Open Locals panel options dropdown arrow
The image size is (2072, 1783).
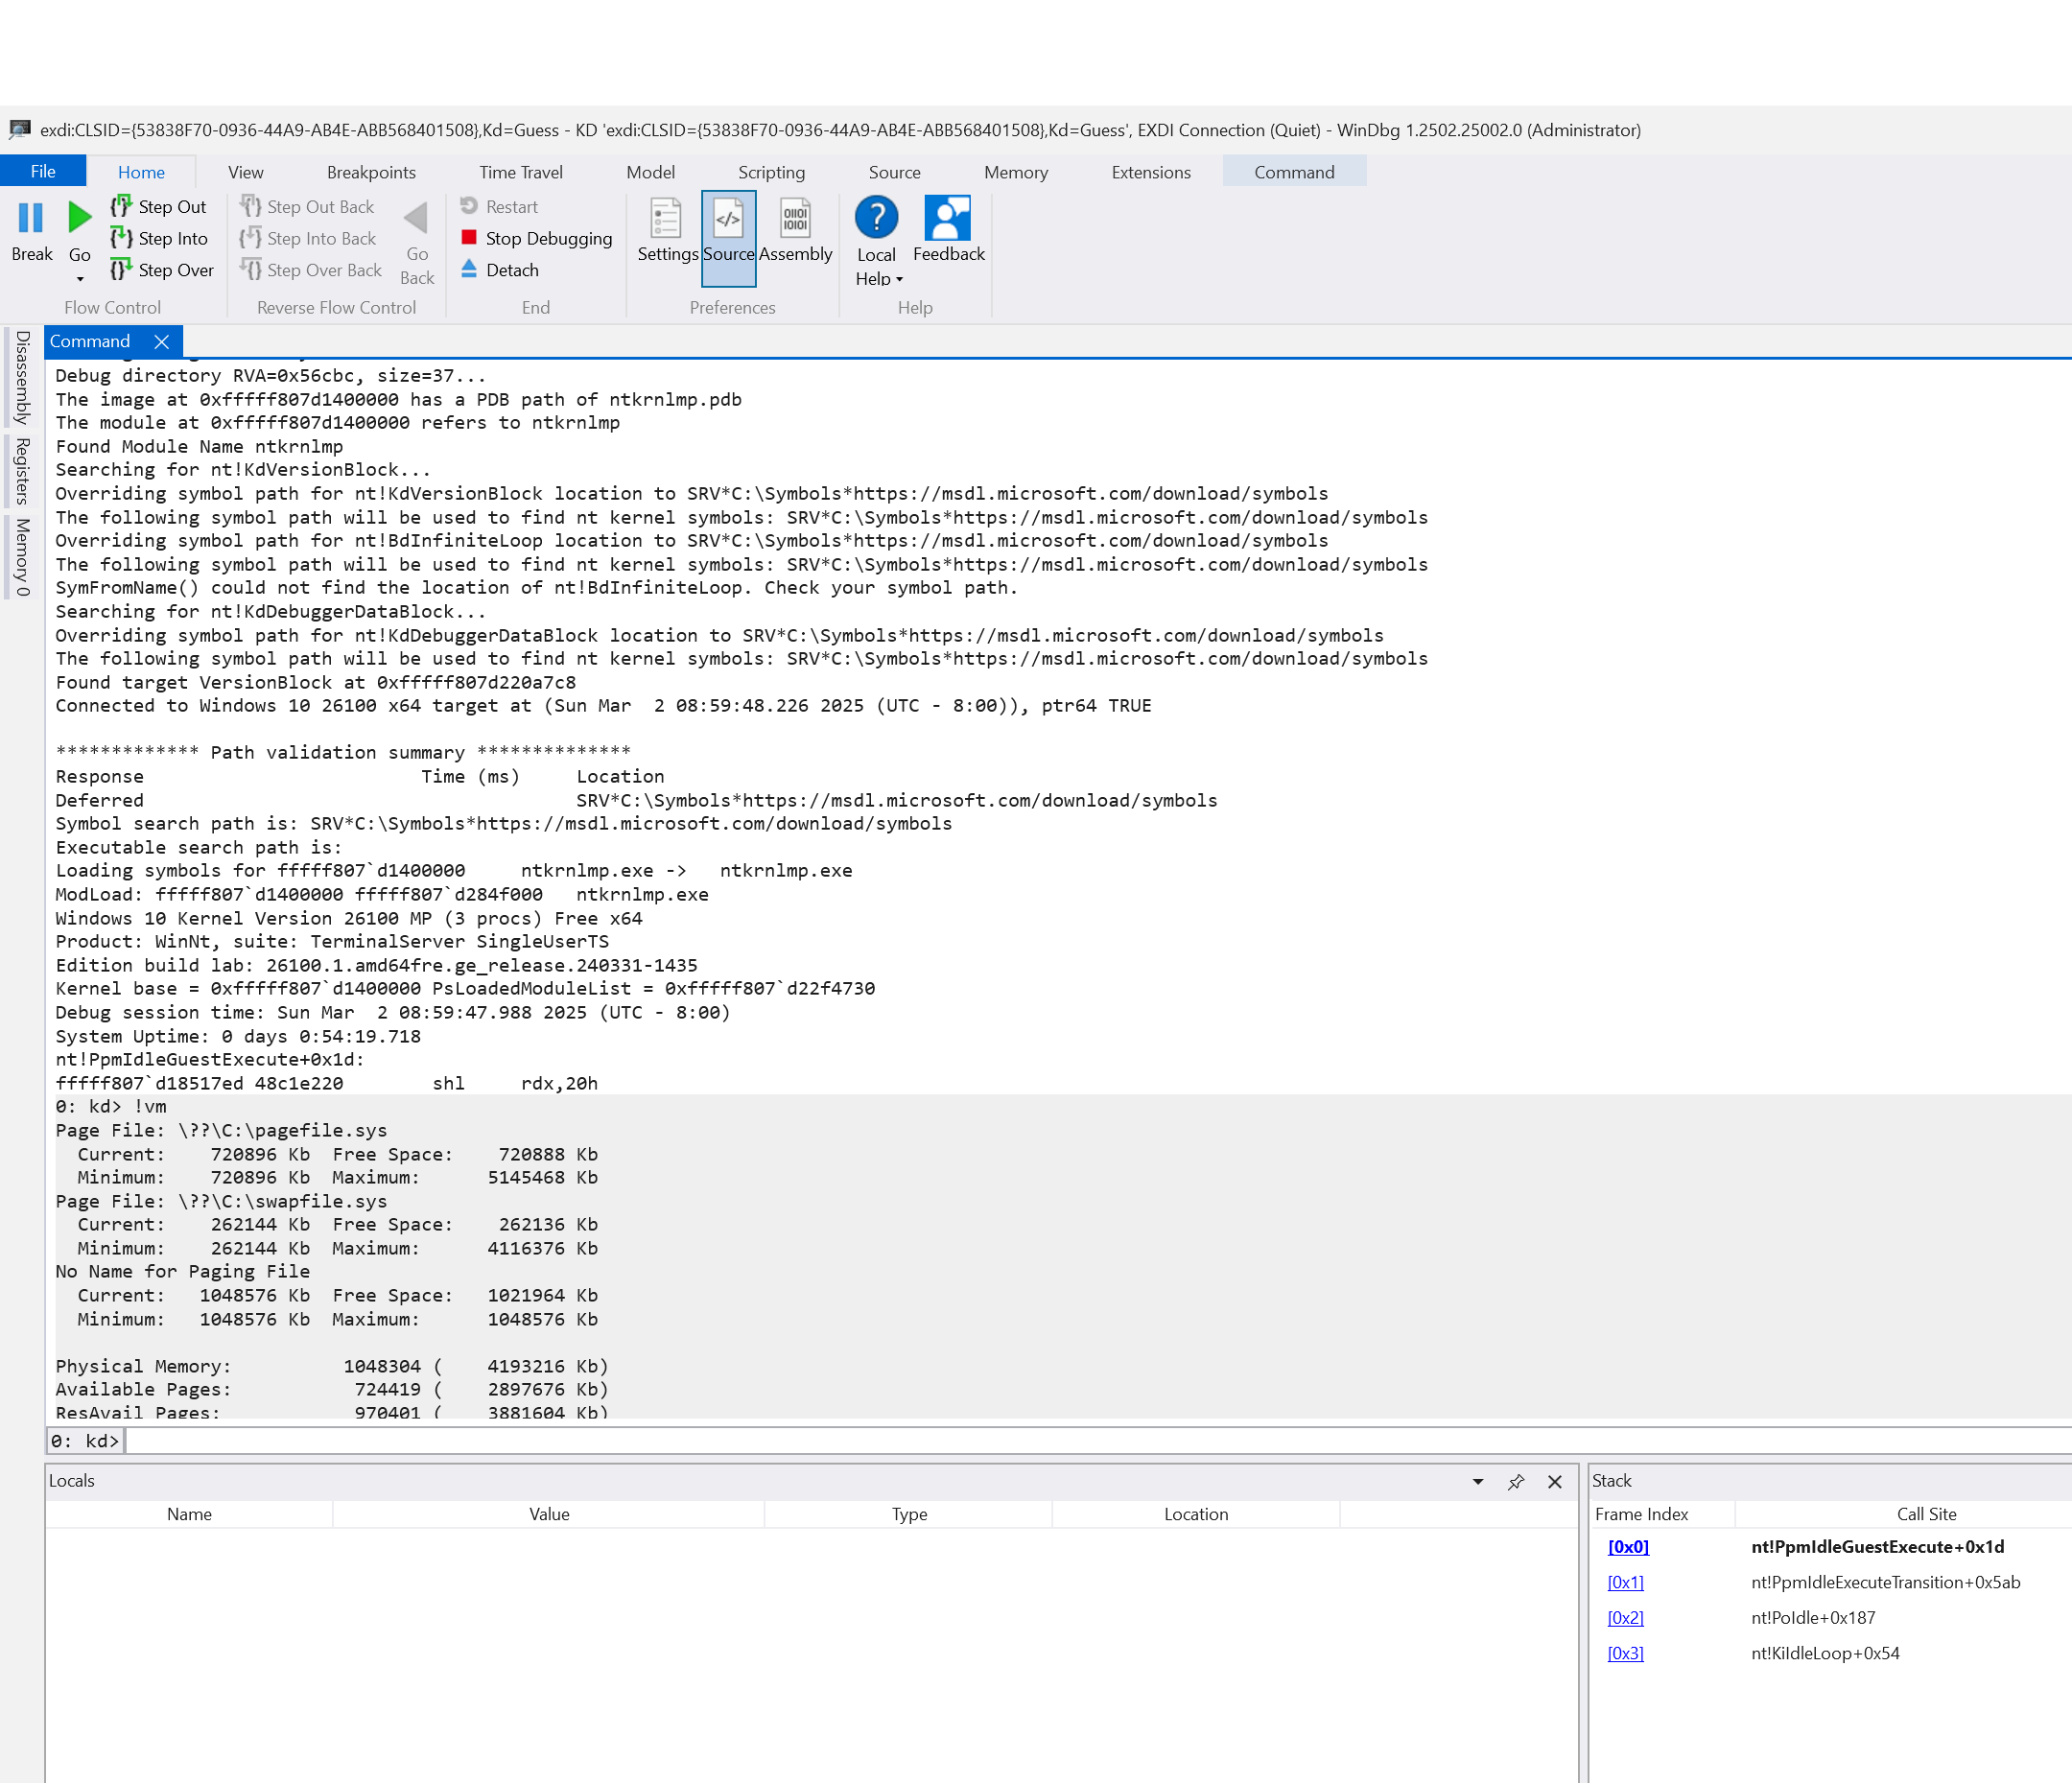(1478, 1482)
